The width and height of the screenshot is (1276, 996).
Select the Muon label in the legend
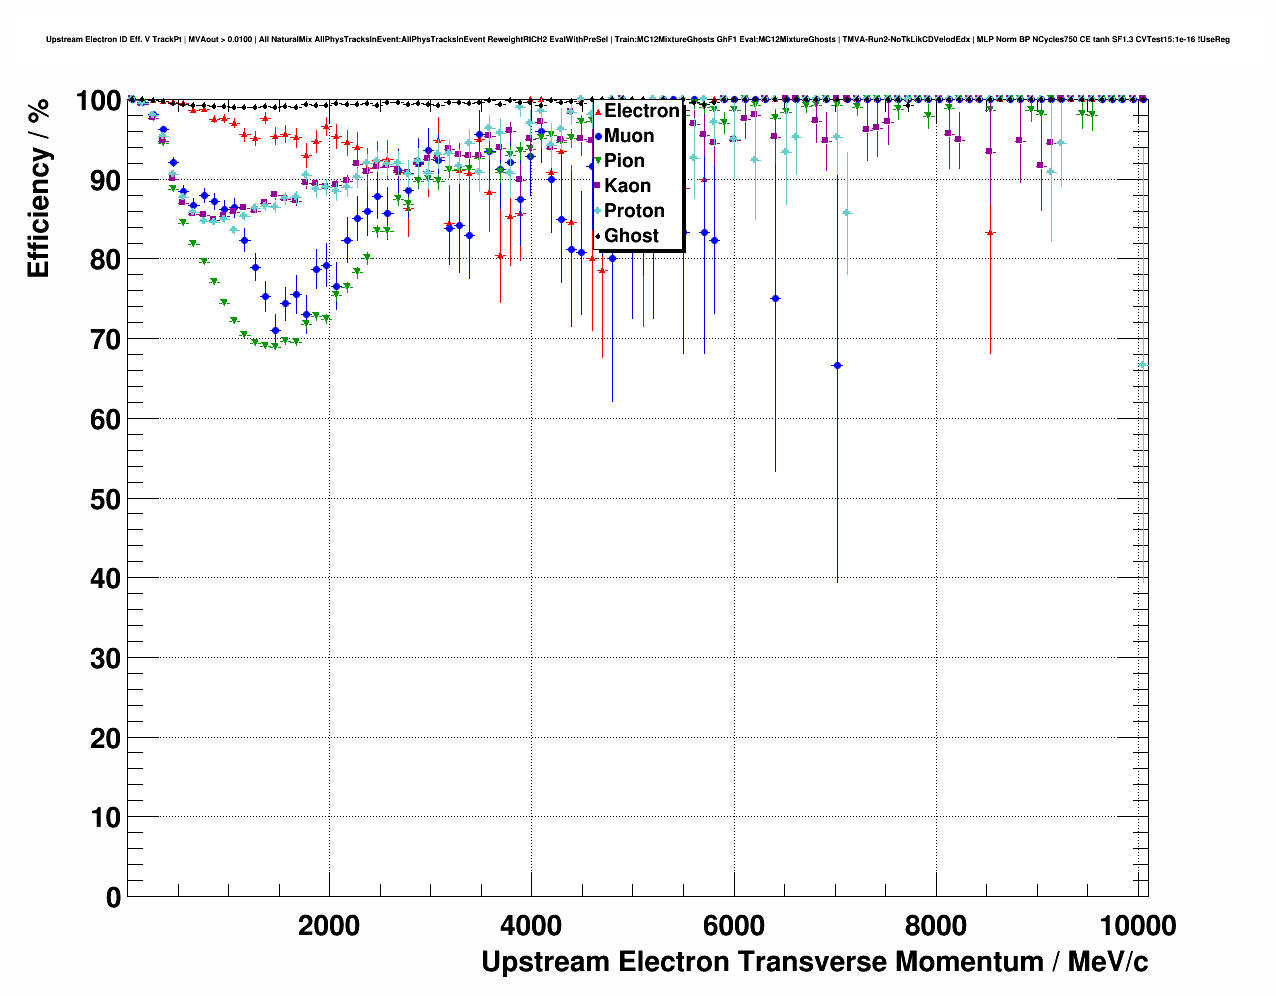point(629,136)
